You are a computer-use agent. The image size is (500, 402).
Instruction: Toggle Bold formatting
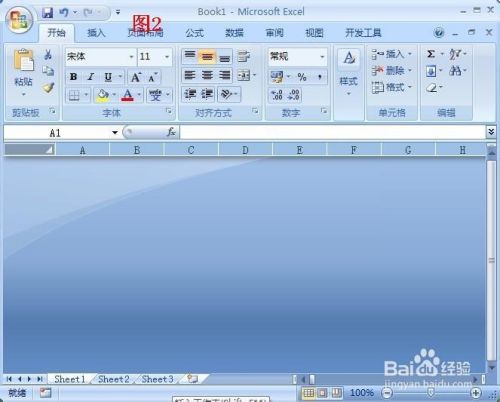73,77
